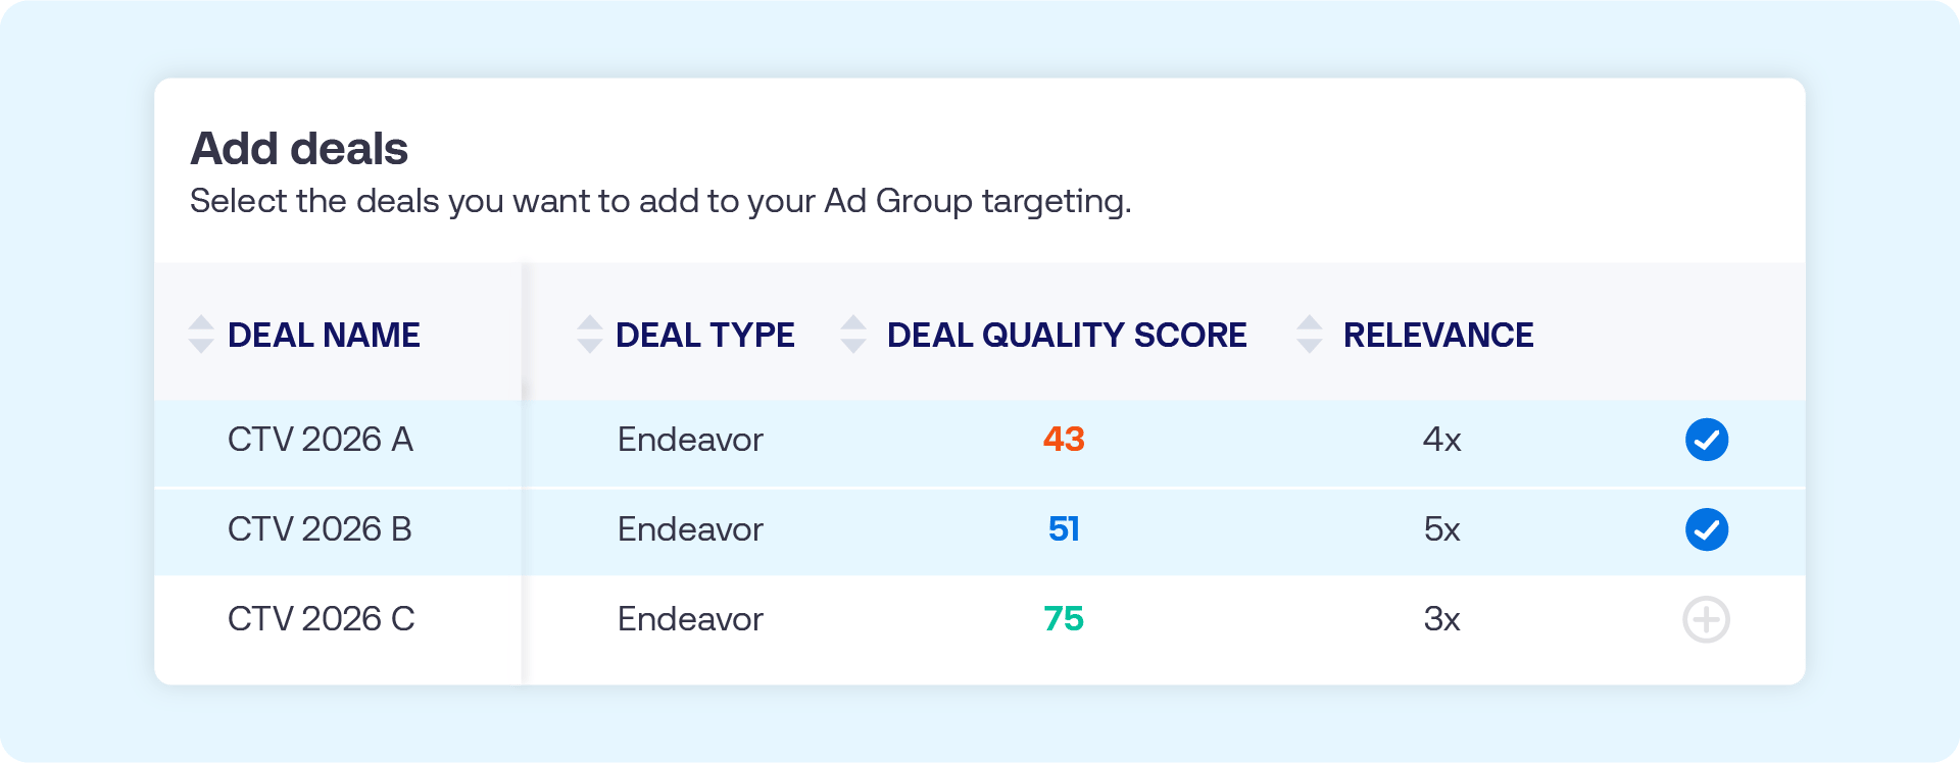The width and height of the screenshot is (1960, 763).
Task: Click the DEAL NAME column header
Action: tap(324, 335)
